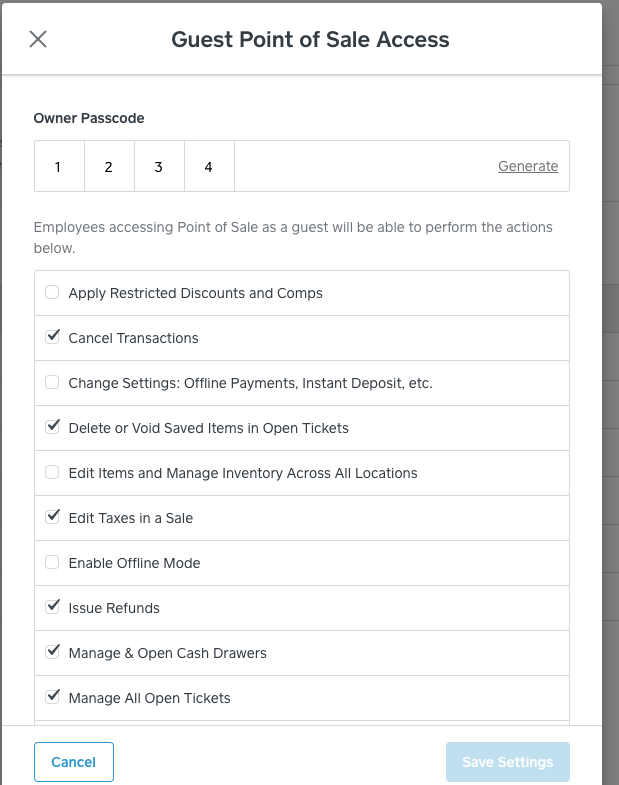This screenshot has width=619, height=785.
Task: Toggle Manage & Open Cash Drawers checkbox
Action: pyautogui.click(x=52, y=652)
